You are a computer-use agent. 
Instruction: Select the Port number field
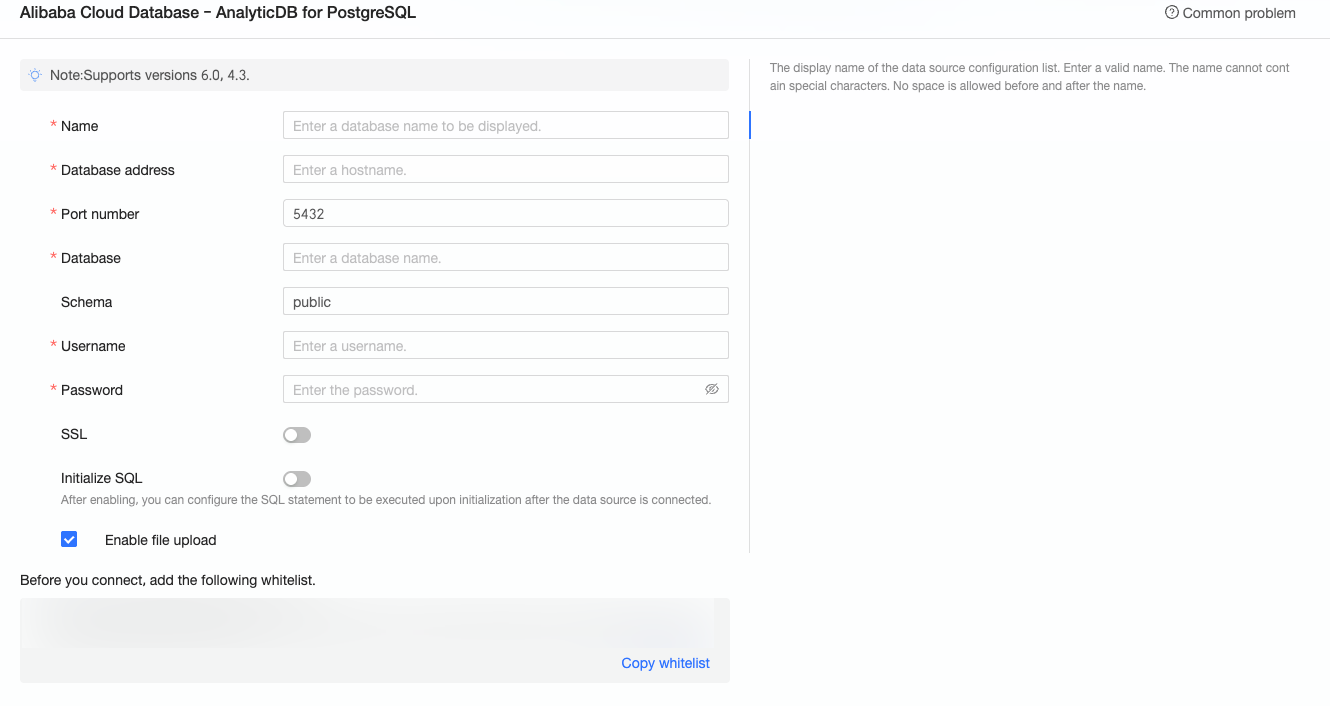coord(505,214)
